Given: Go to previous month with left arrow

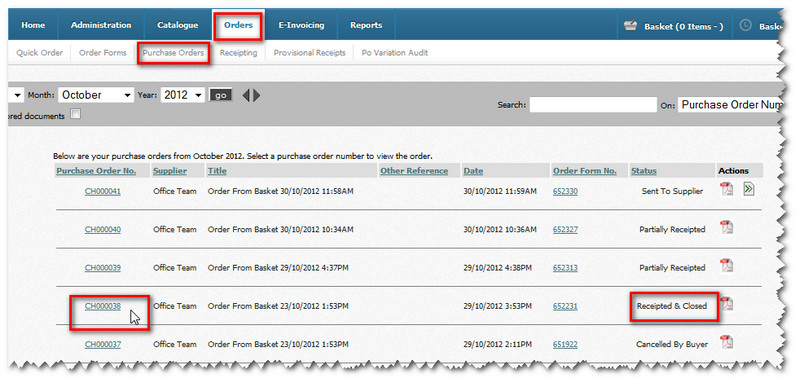Looking at the screenshot, I should [246, 95].
